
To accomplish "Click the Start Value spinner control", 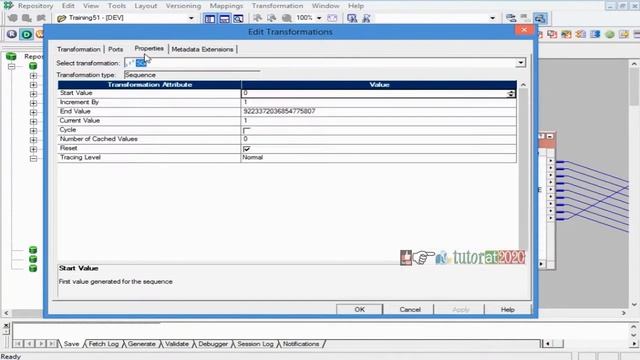I will 511,93.
